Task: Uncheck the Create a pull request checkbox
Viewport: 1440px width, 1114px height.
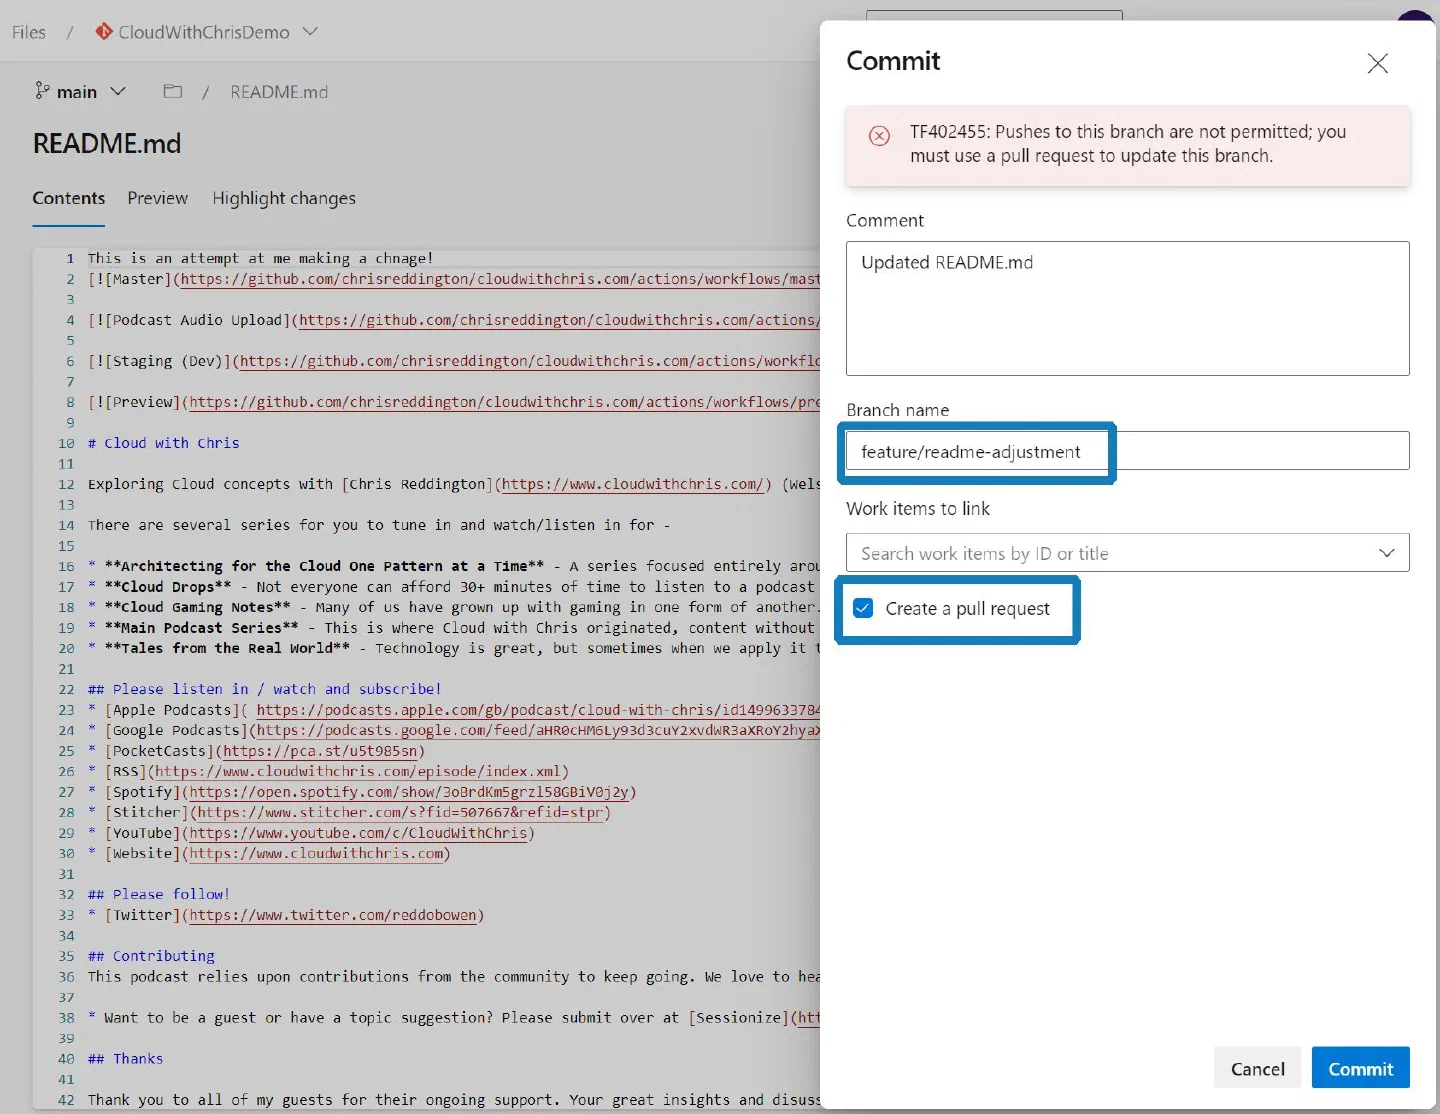Action: pyautogui.click(x=863, y=608)
